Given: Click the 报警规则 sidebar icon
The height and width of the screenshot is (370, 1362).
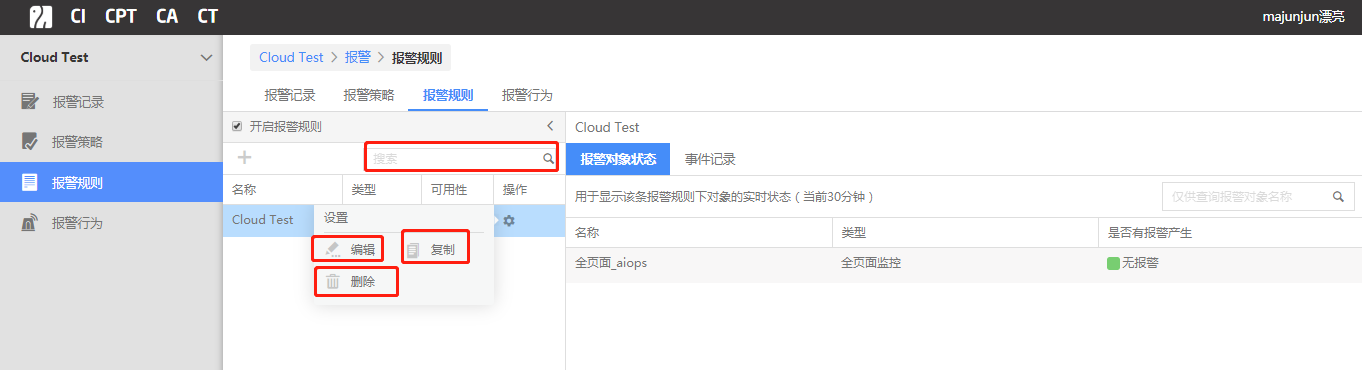Looking at the screenshot, I should [x=30, y=182].
